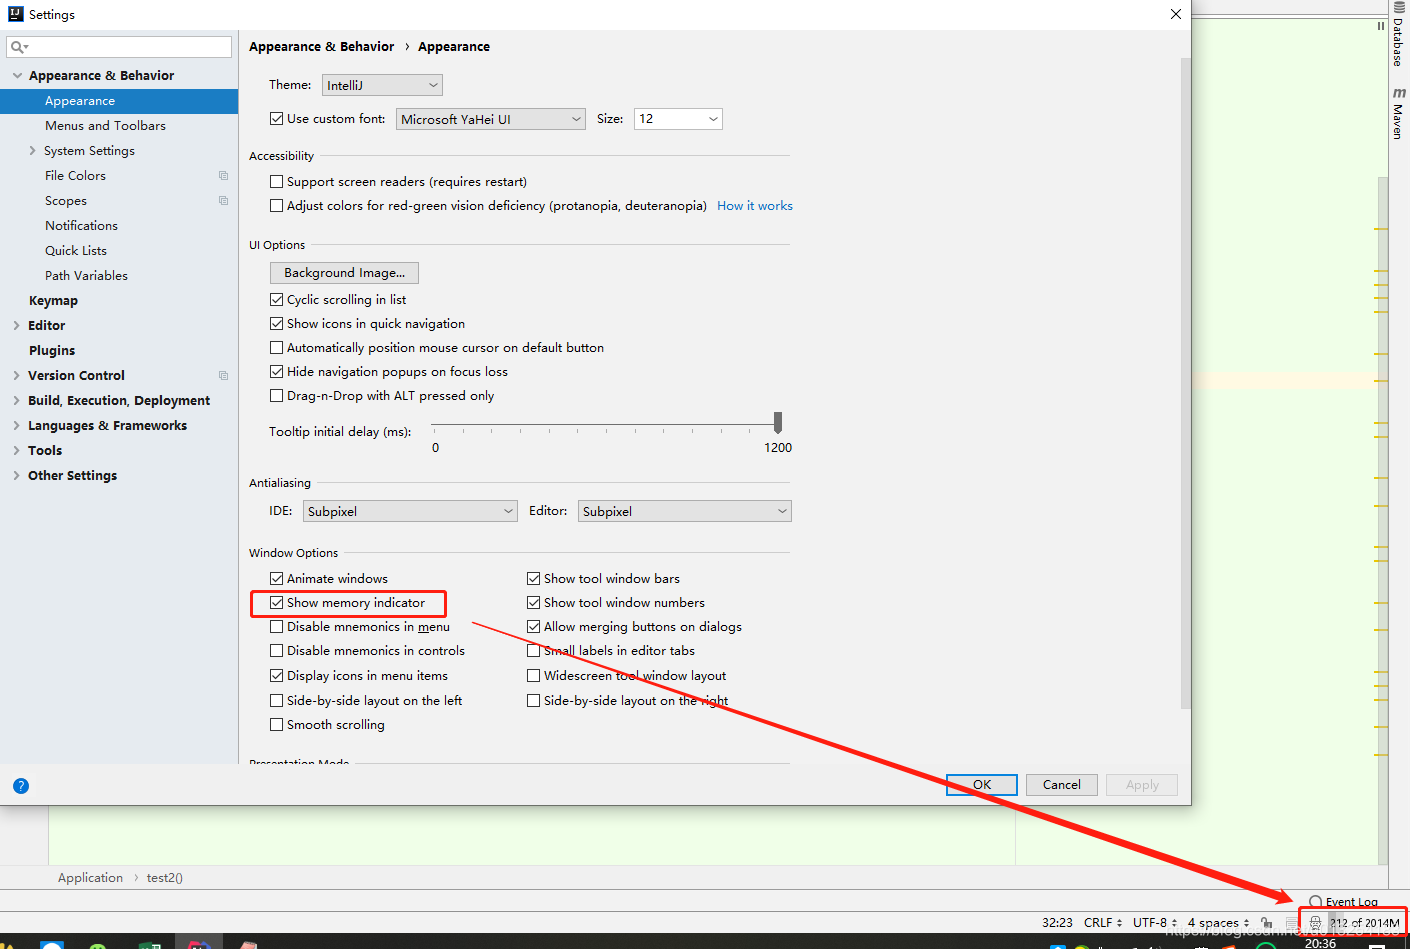Open the Event Log

(x=1343, y=902)
